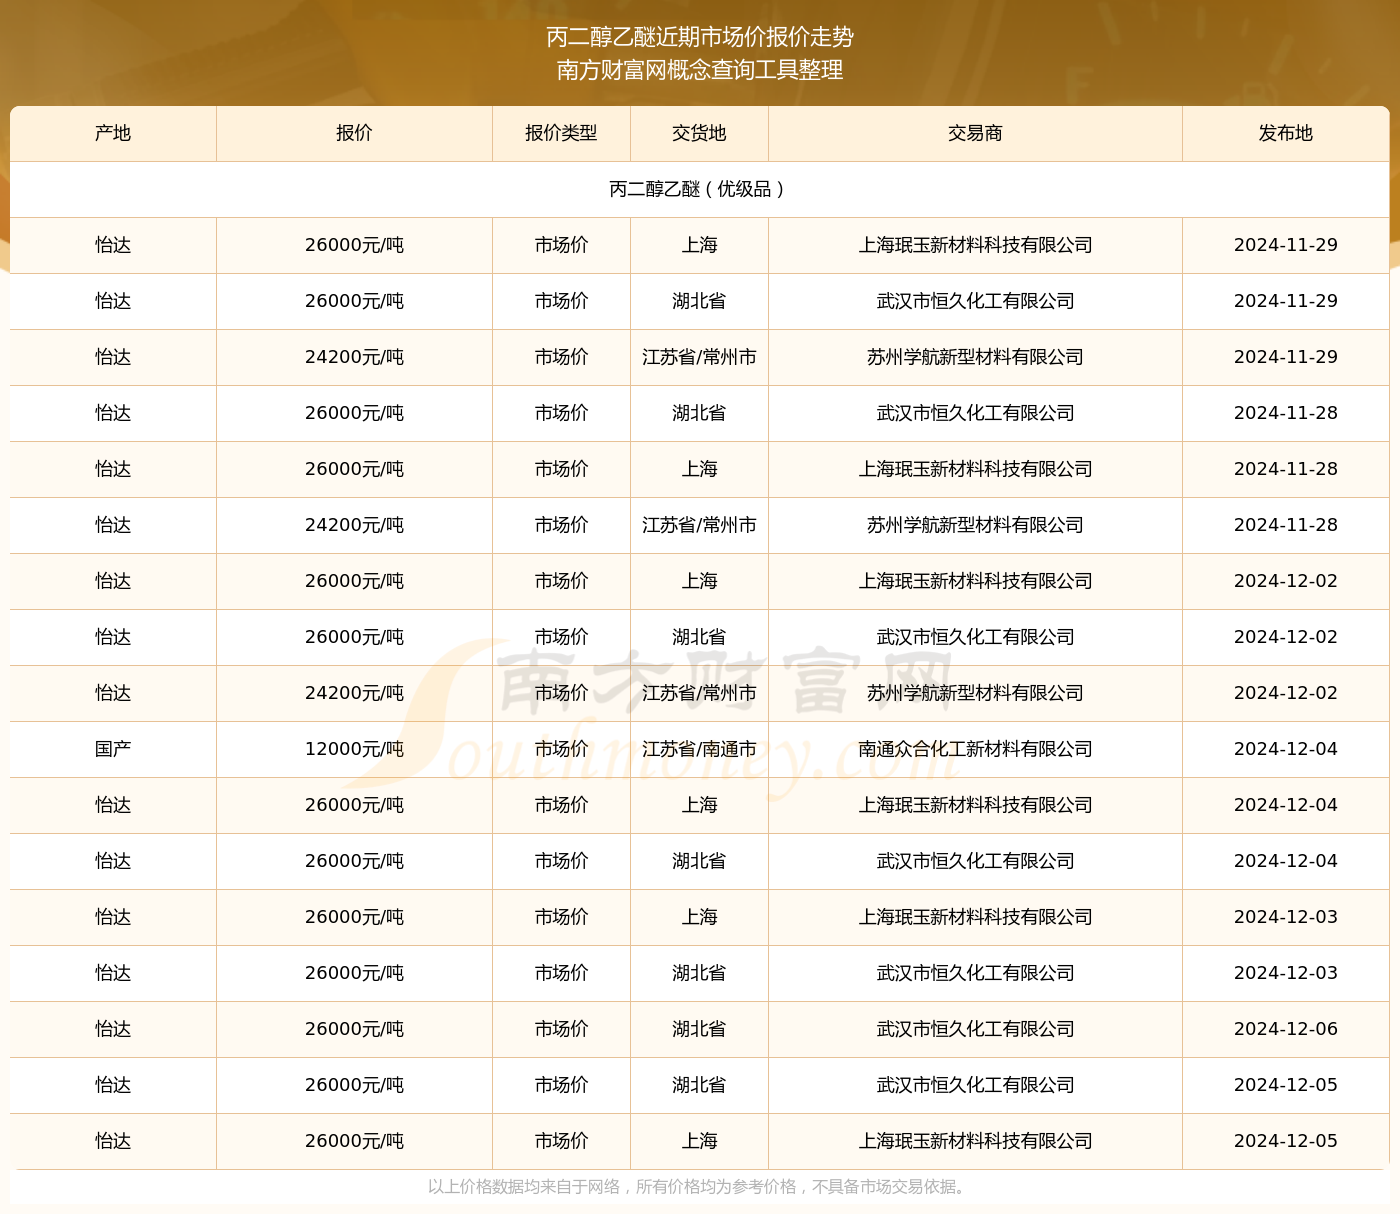Click 武汉市恒久化工有限公司 in the 2024-12-03 row
1400x1214 pixels.
[x=975, y=973]
